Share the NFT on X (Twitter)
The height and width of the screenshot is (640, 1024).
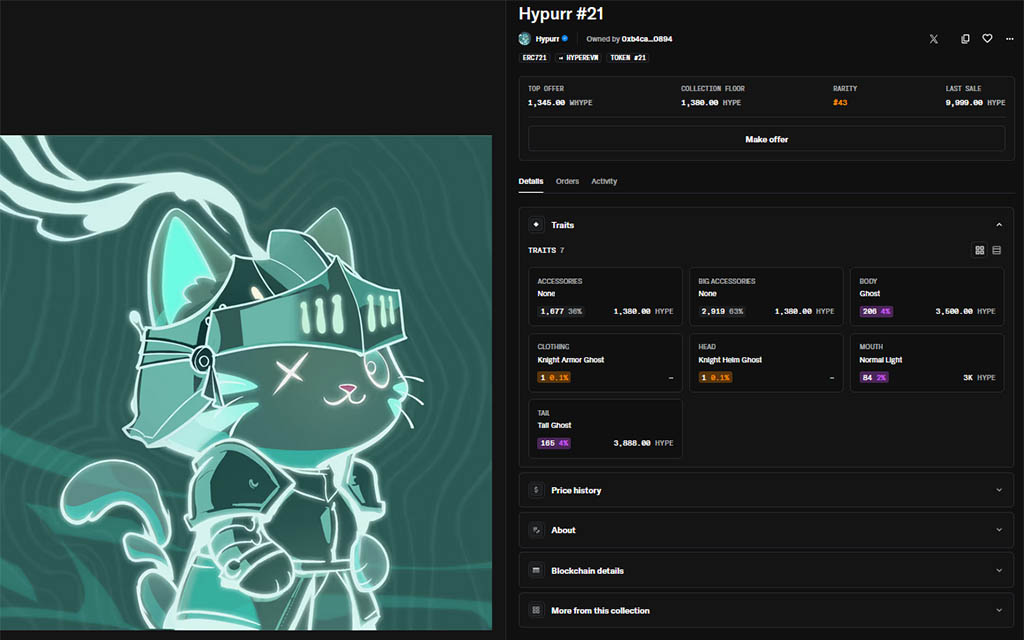(x=933, y=39)
